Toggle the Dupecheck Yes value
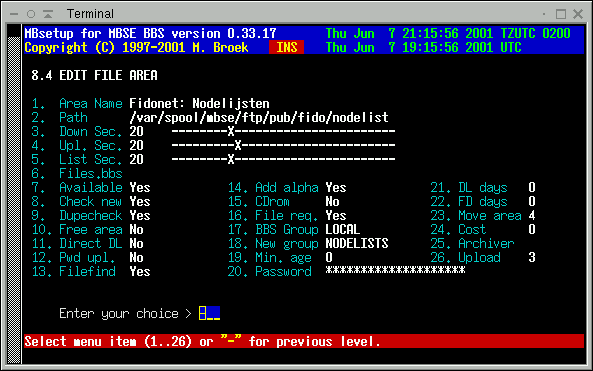The width and height of the screenshot is (593, 371). [x=140, y=215]
